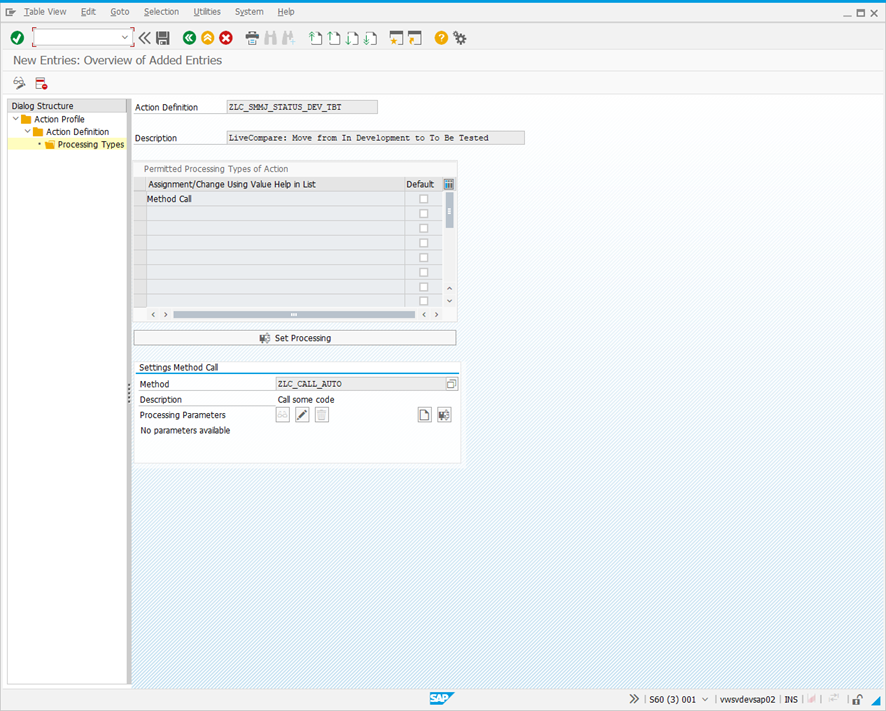886x711 pixels.
Task: Click the Method field ZLC_CALL_AUTO
Action: pos(360,384)
